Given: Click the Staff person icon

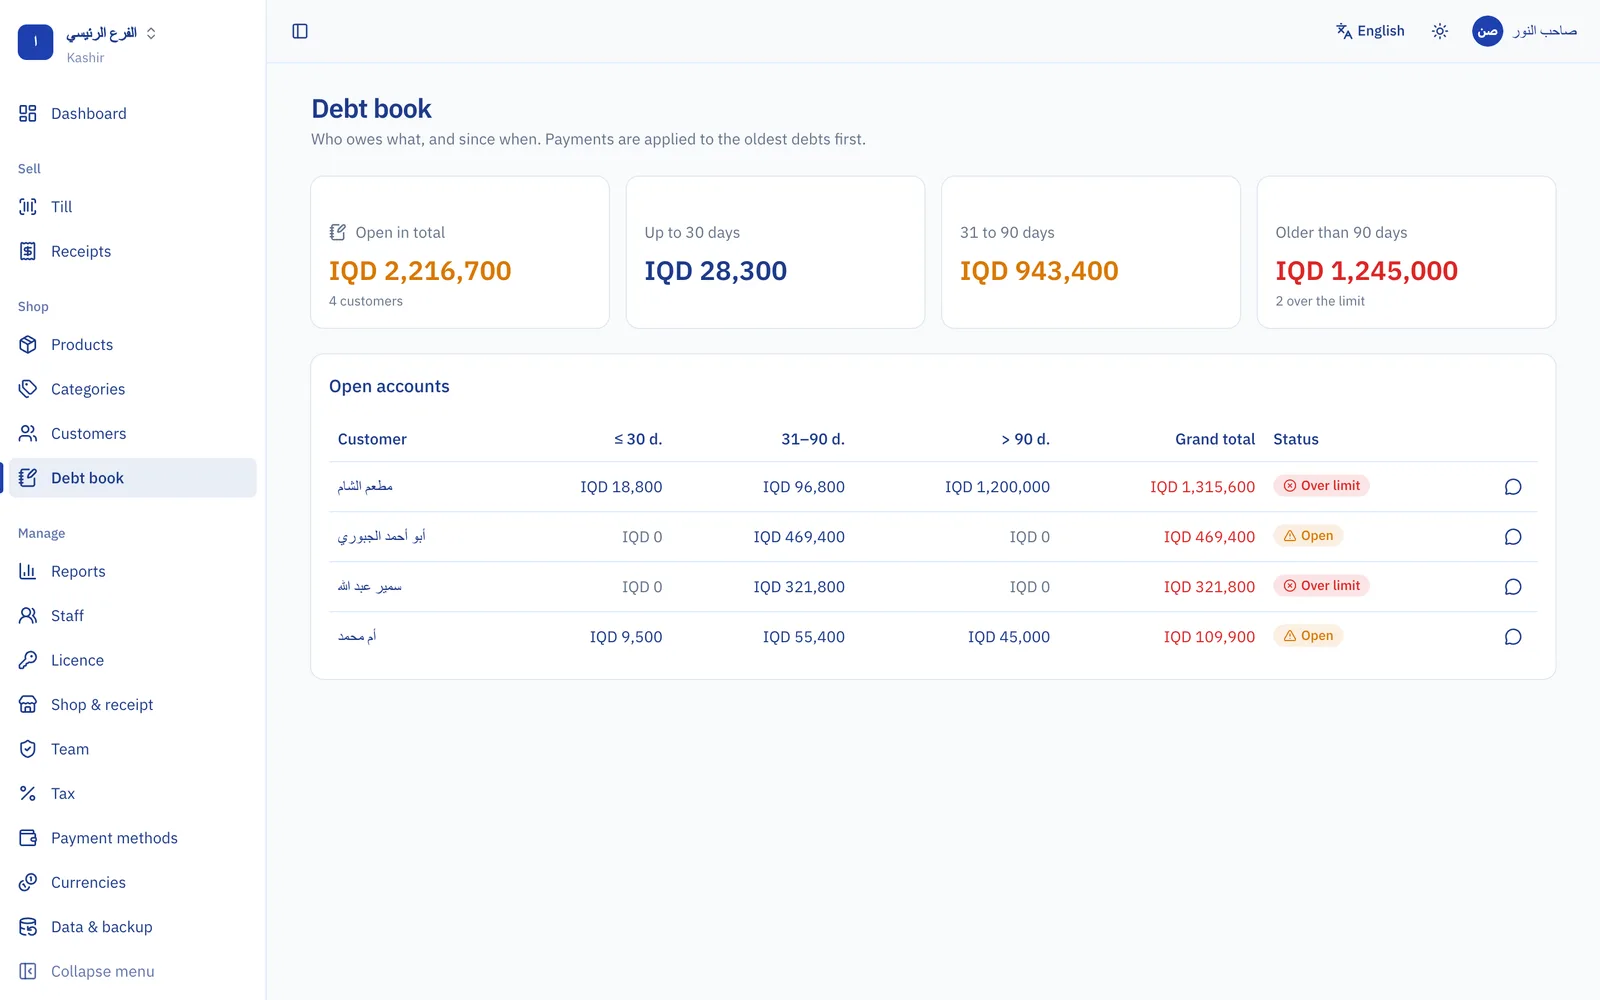Looking at the screenshot, I should point(28,615).
